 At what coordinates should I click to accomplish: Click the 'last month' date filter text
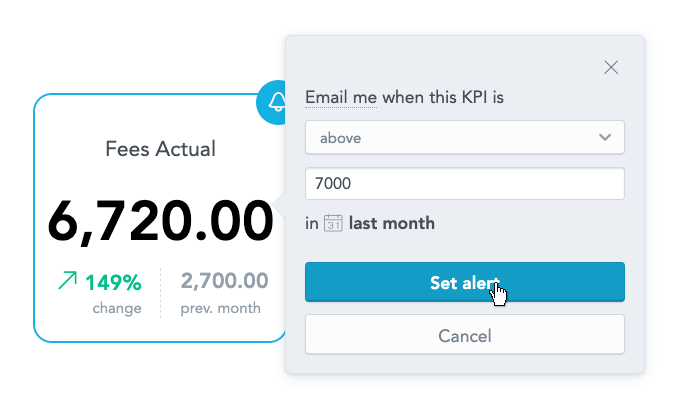(x=391, y=223)
